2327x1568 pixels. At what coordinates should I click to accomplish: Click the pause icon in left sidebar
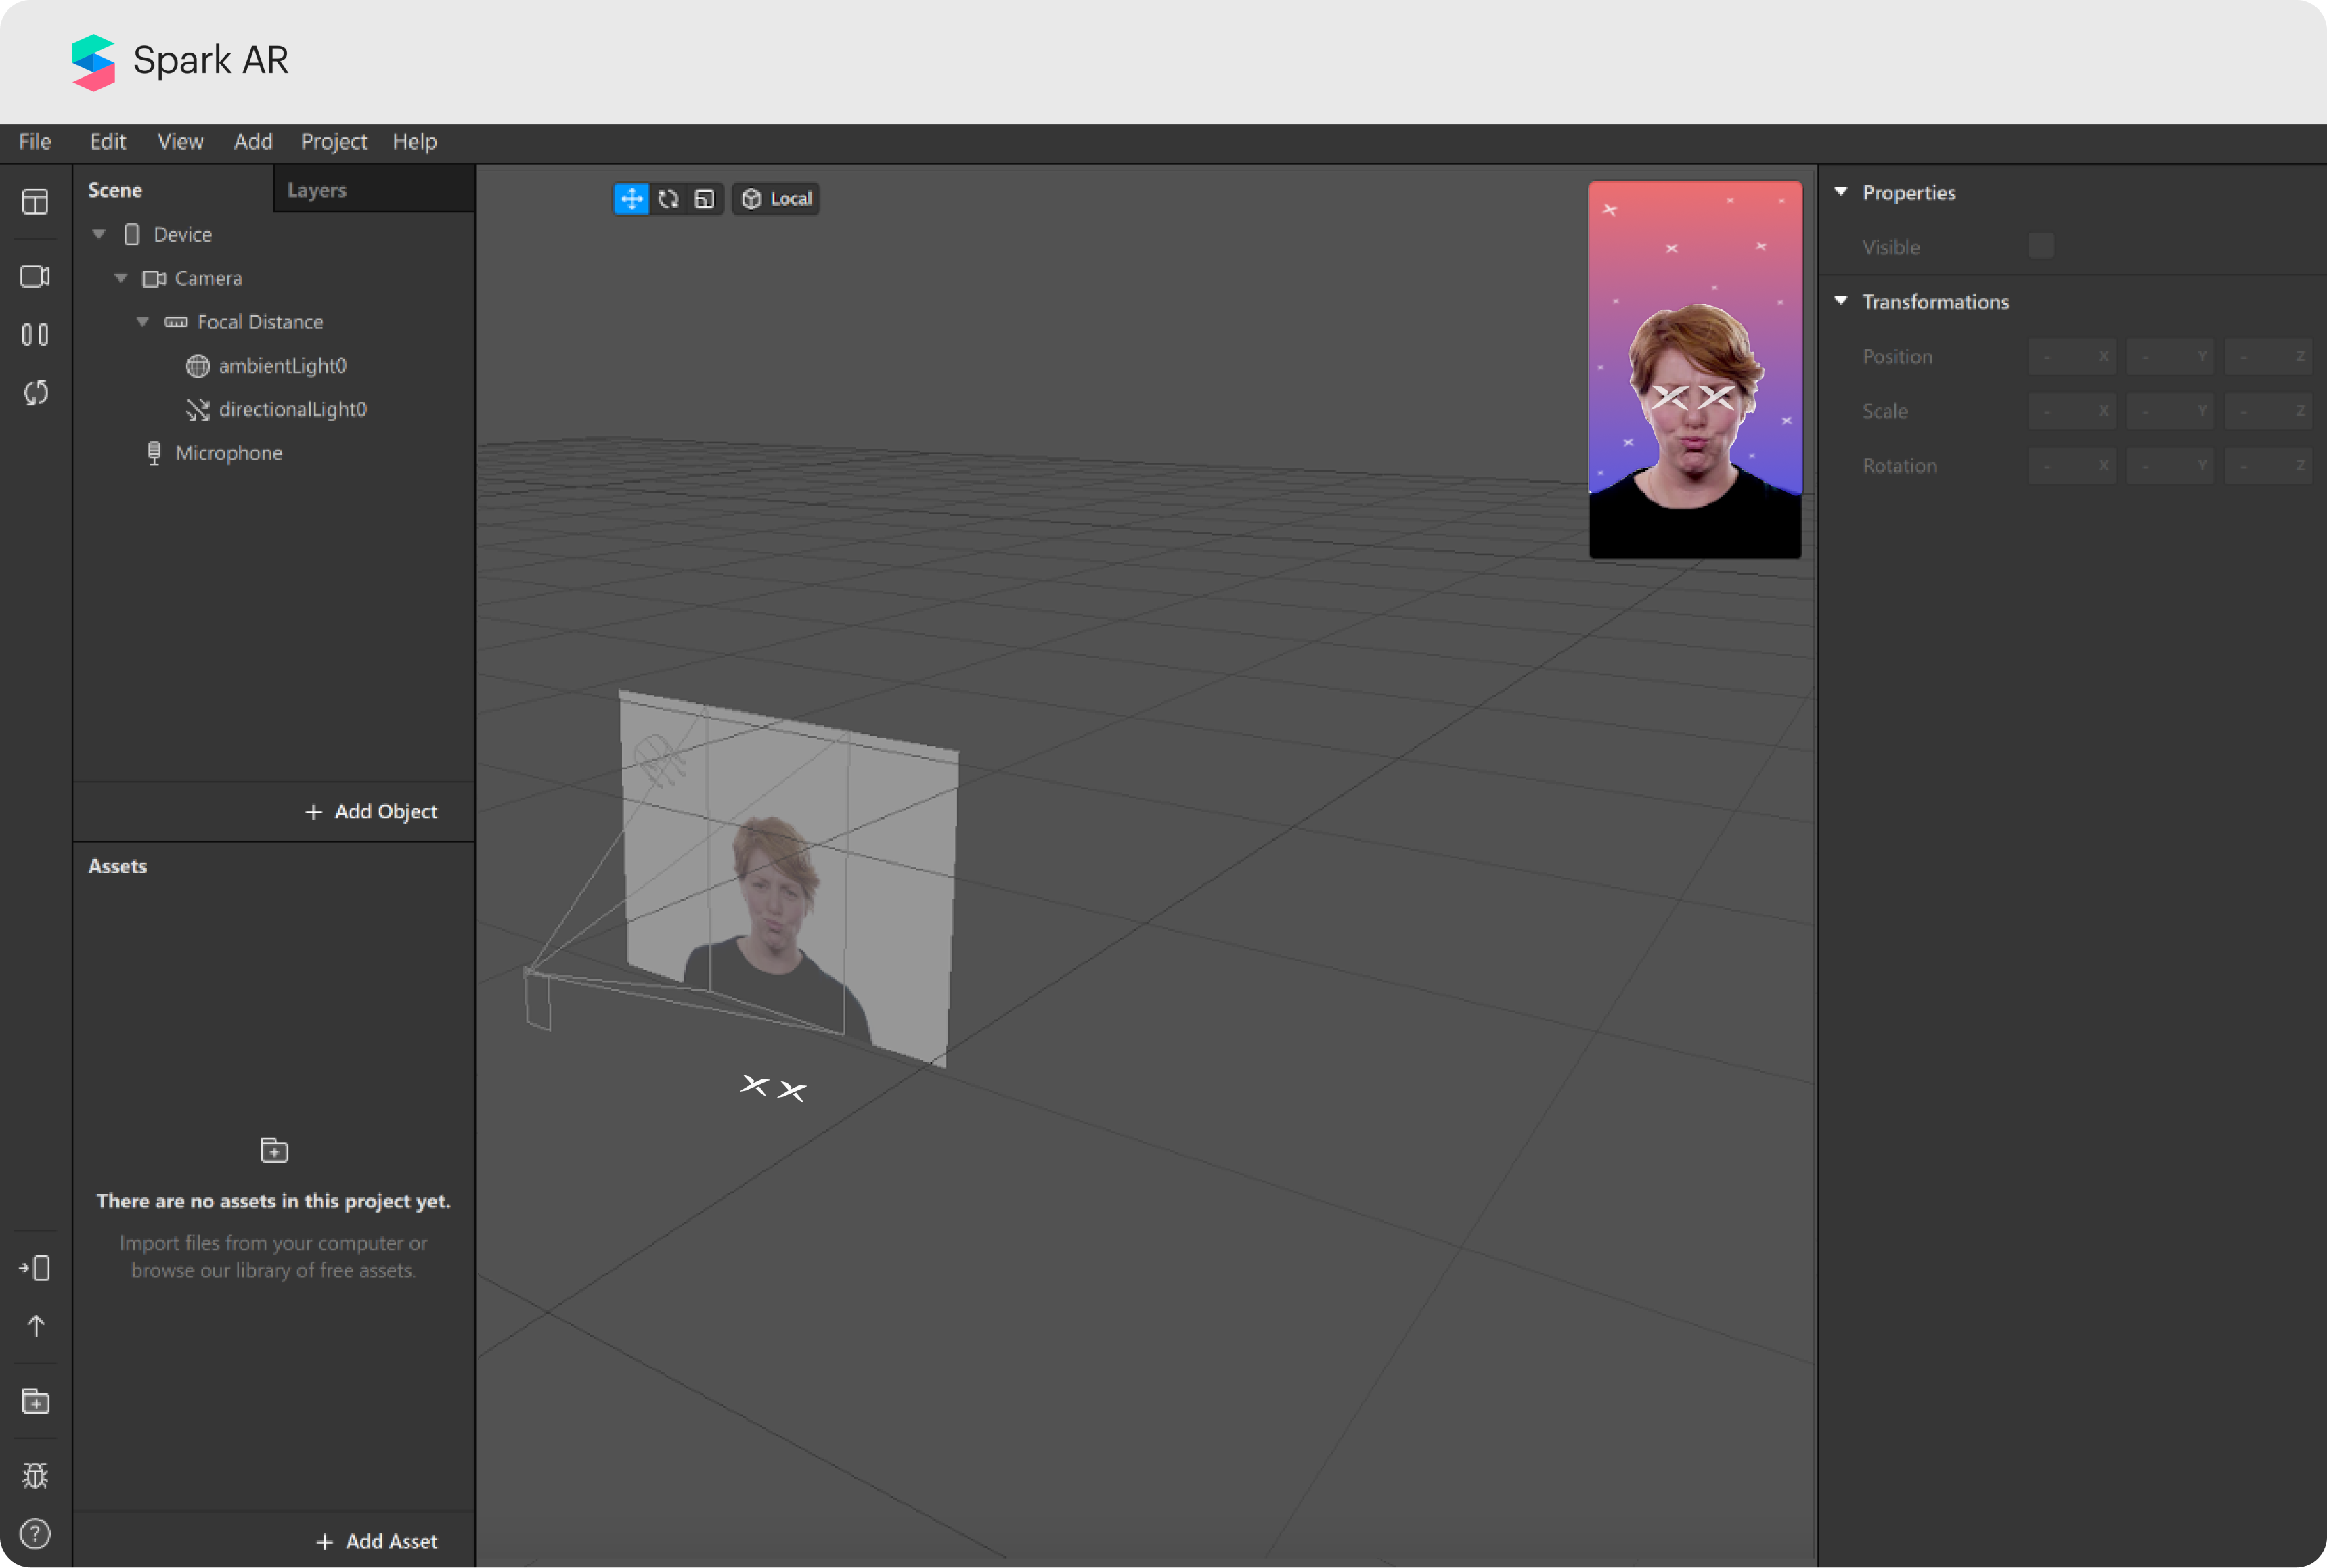pyautogui.click(x=35, y=335)
